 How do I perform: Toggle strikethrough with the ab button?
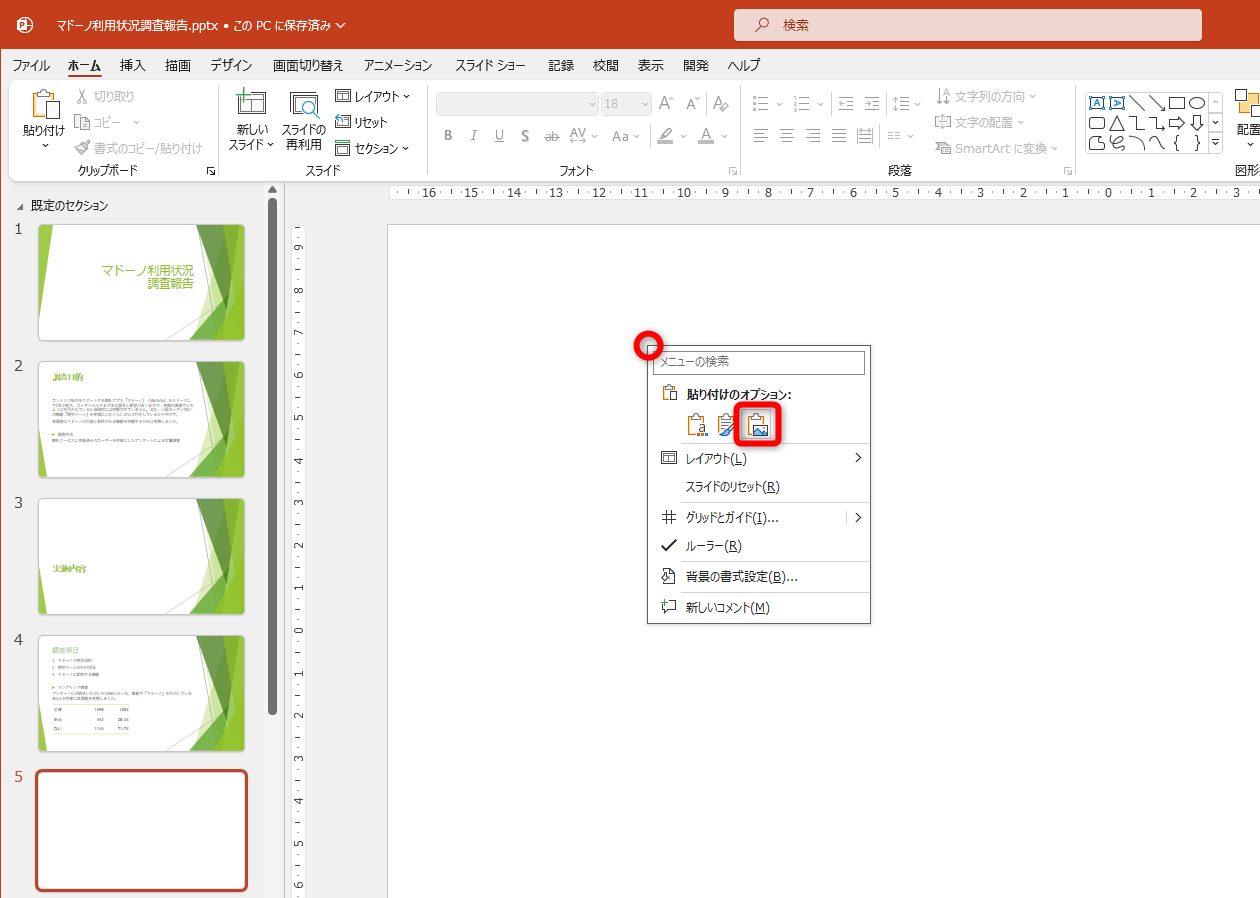click(551, 136)
